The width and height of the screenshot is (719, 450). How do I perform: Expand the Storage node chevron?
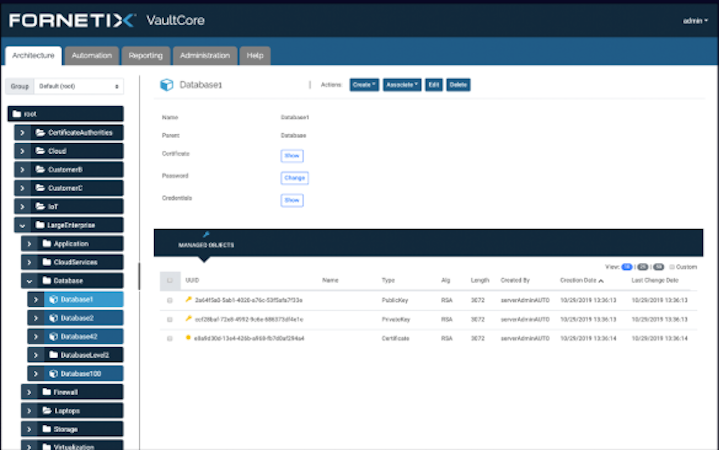(x=29, y=429)
